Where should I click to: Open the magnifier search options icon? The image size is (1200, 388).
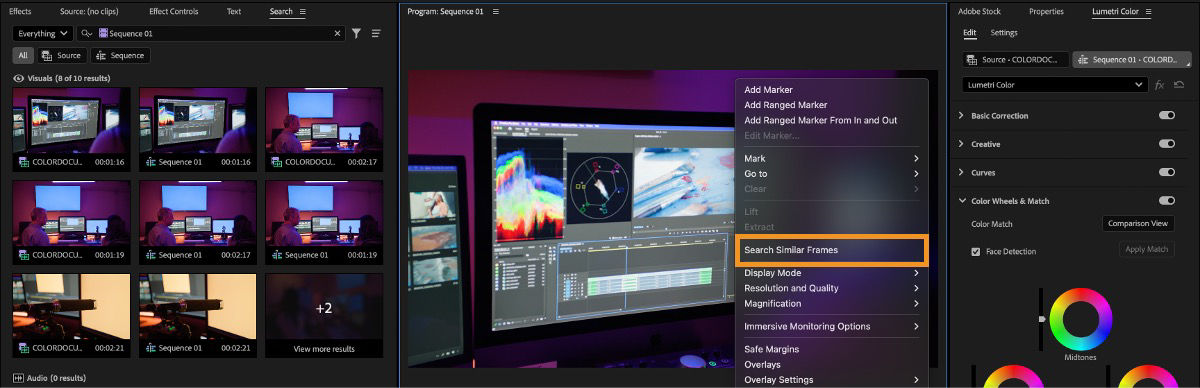click(x=87, y=33)
